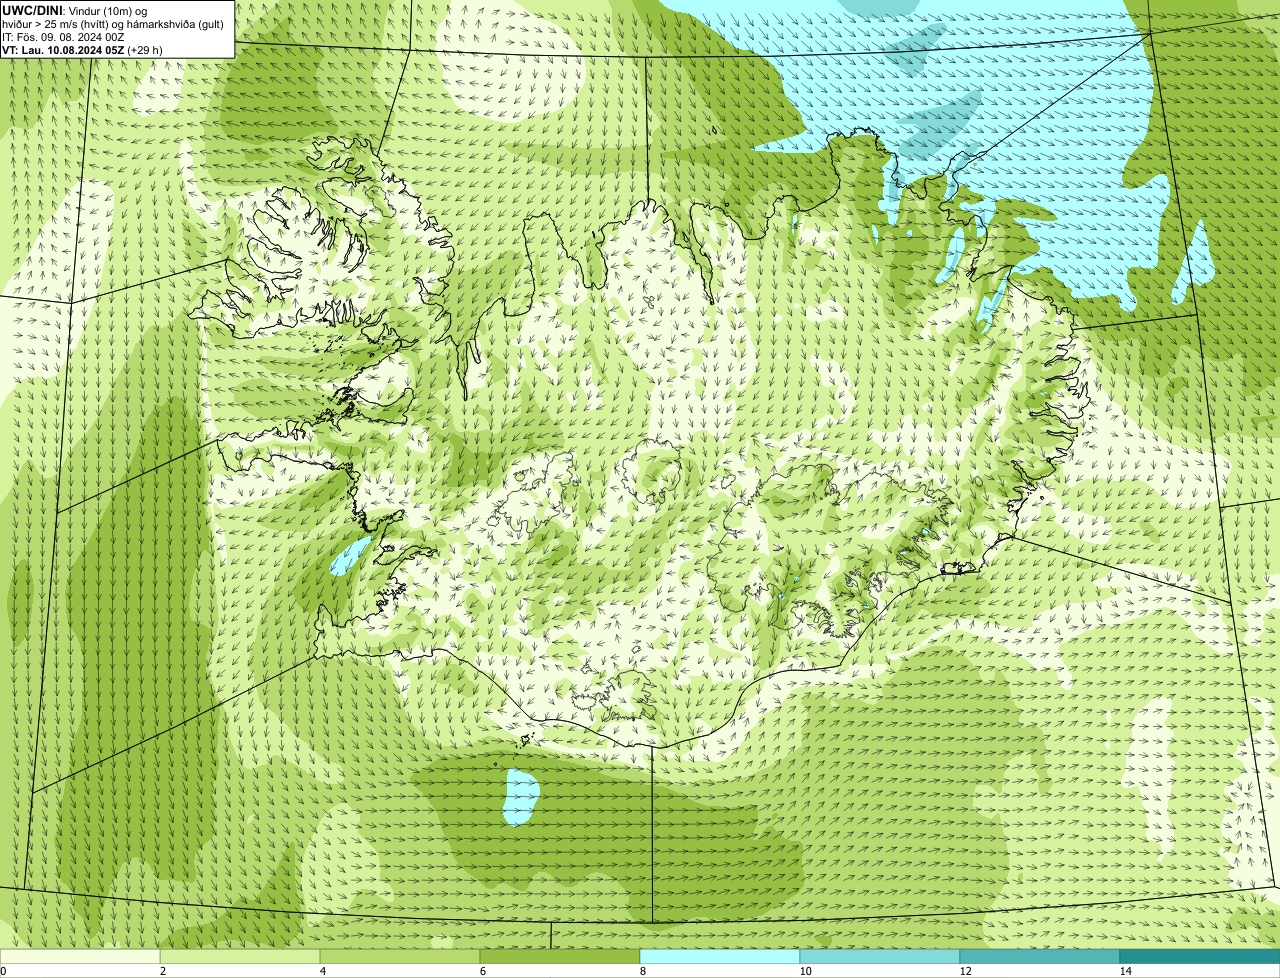This screenshot has height=978, width=1280.
Task: Click the scale label '0'
Action: point(3,971)
